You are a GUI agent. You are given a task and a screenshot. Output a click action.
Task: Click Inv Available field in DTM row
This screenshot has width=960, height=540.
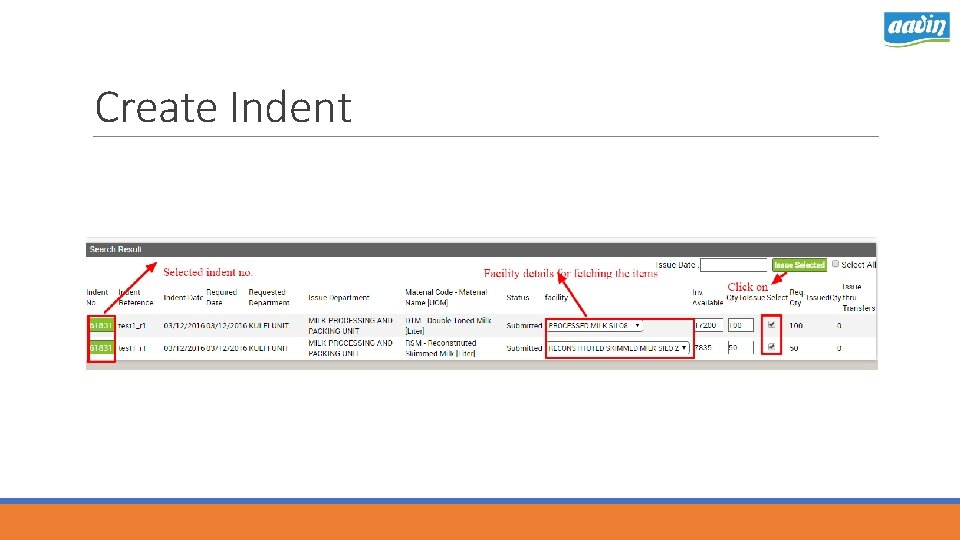coord(708,326)
